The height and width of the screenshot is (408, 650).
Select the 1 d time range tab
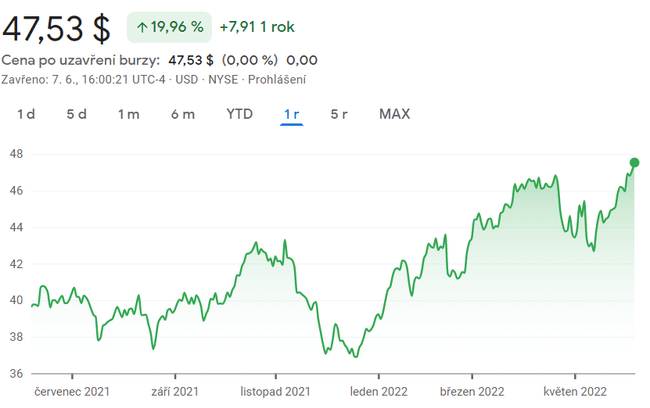pos(26,114)
